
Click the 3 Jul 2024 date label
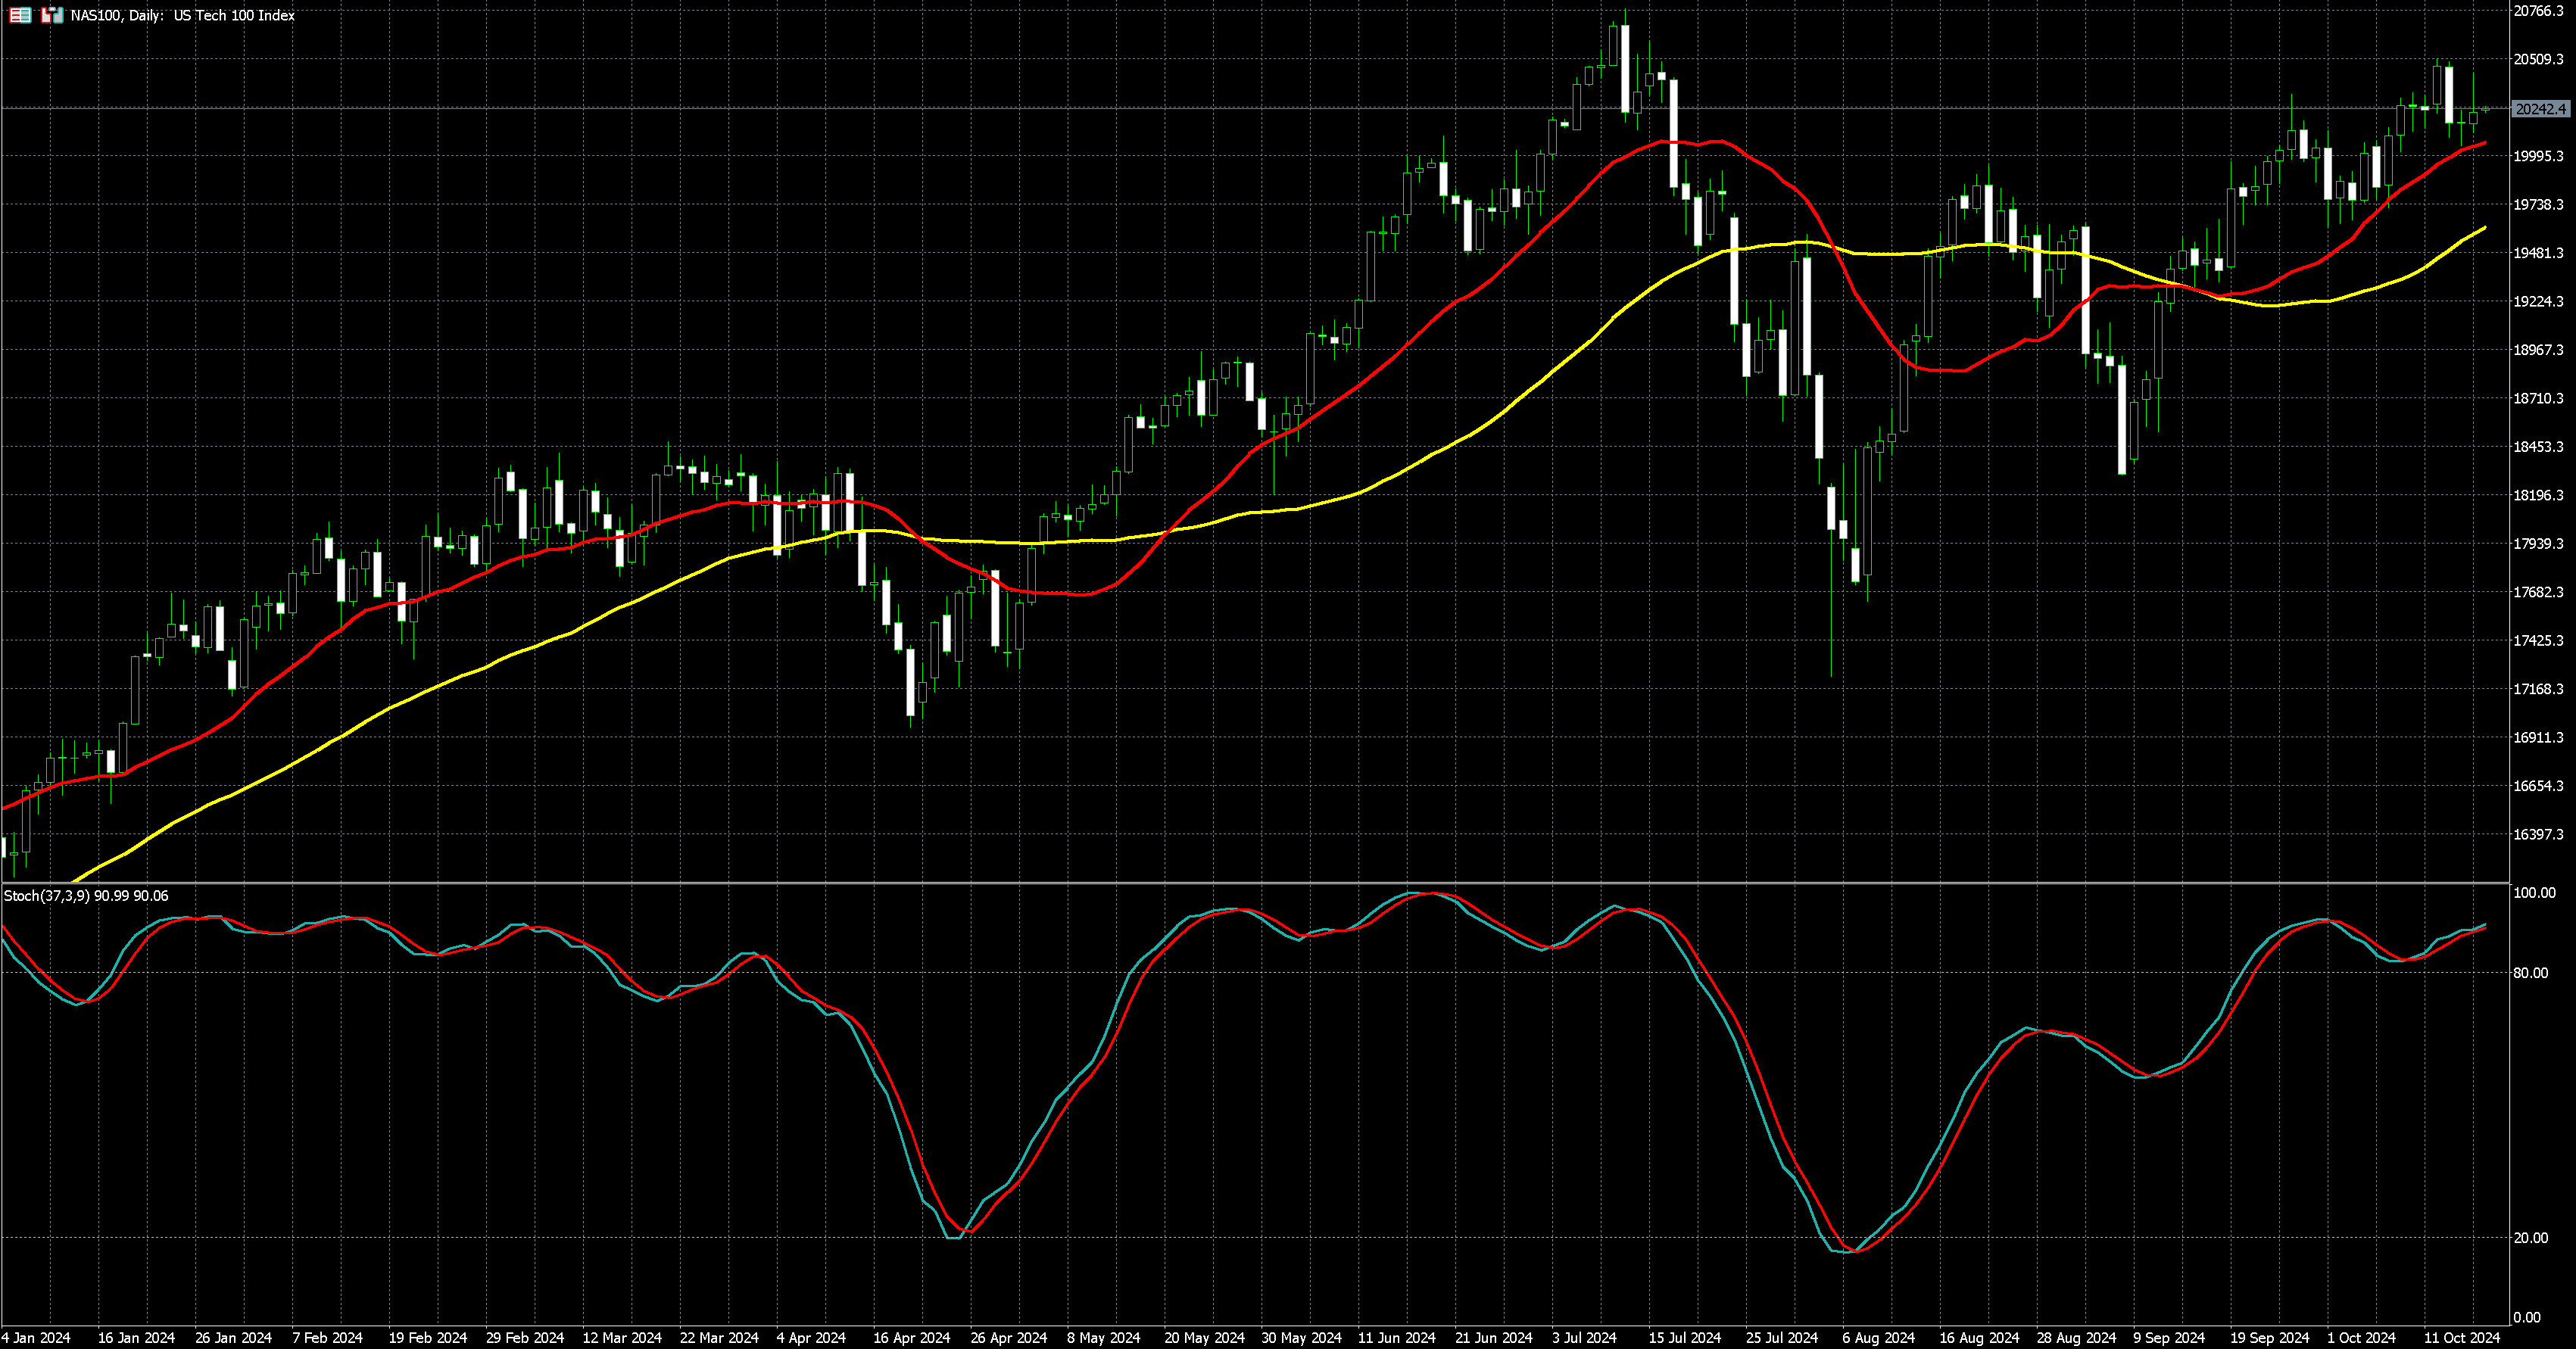[x=1584, y=1337]
